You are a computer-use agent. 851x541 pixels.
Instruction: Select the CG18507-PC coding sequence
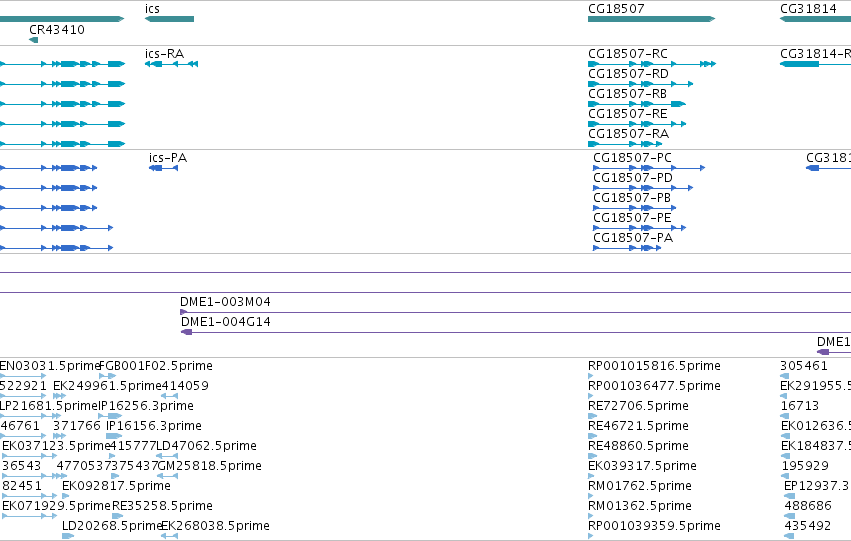tap(649, 168)
